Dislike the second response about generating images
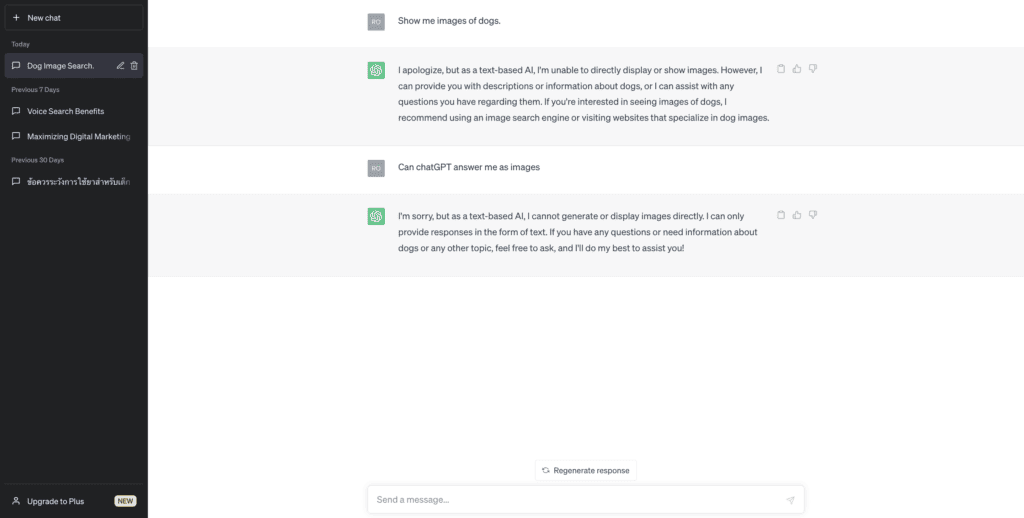Screen dimensions: 1024x518 point(813,215)
